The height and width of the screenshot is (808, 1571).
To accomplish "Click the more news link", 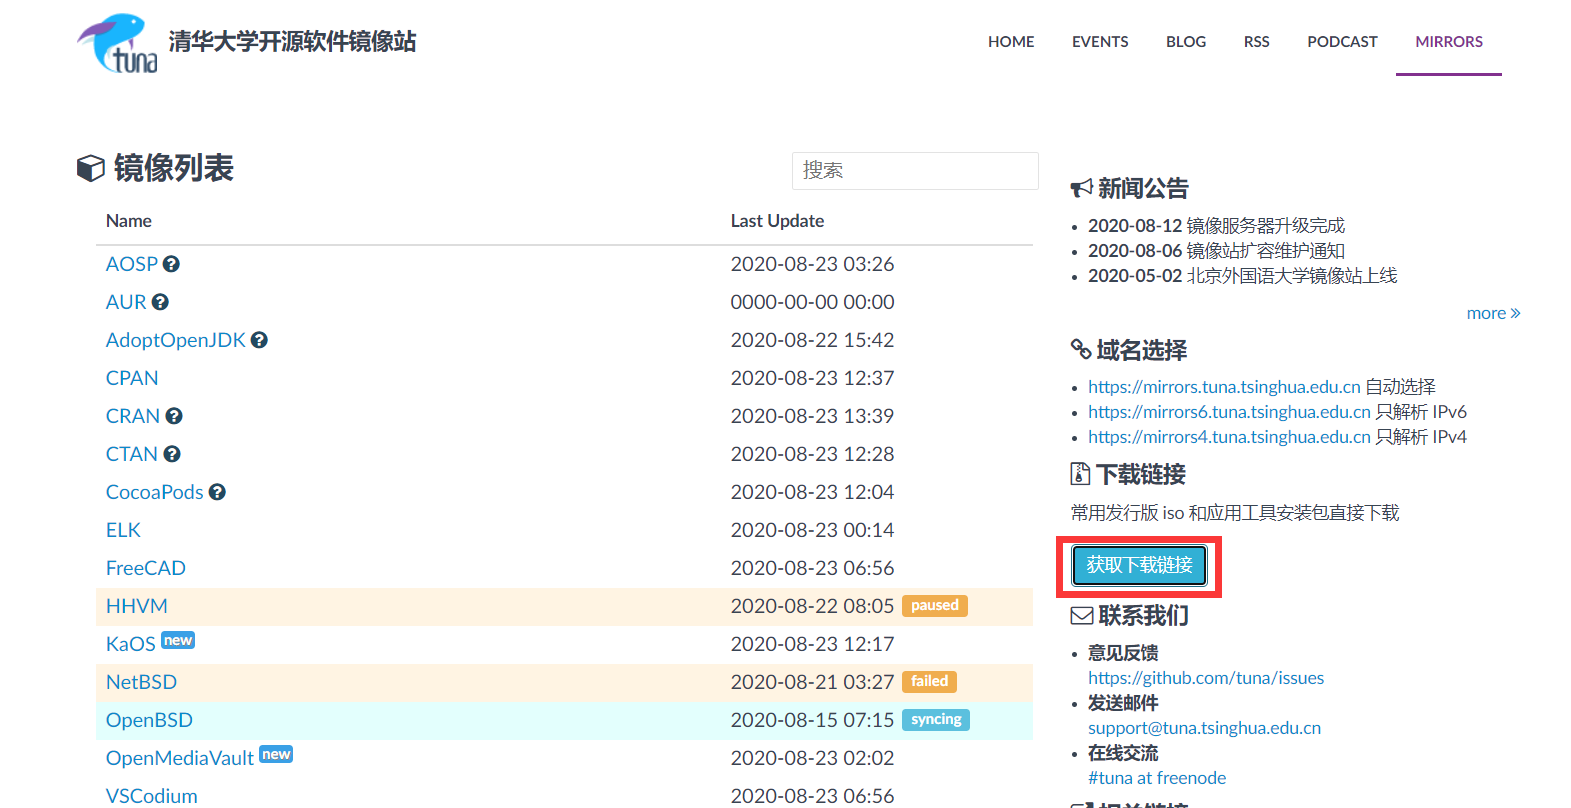I will coord(1493,313).
